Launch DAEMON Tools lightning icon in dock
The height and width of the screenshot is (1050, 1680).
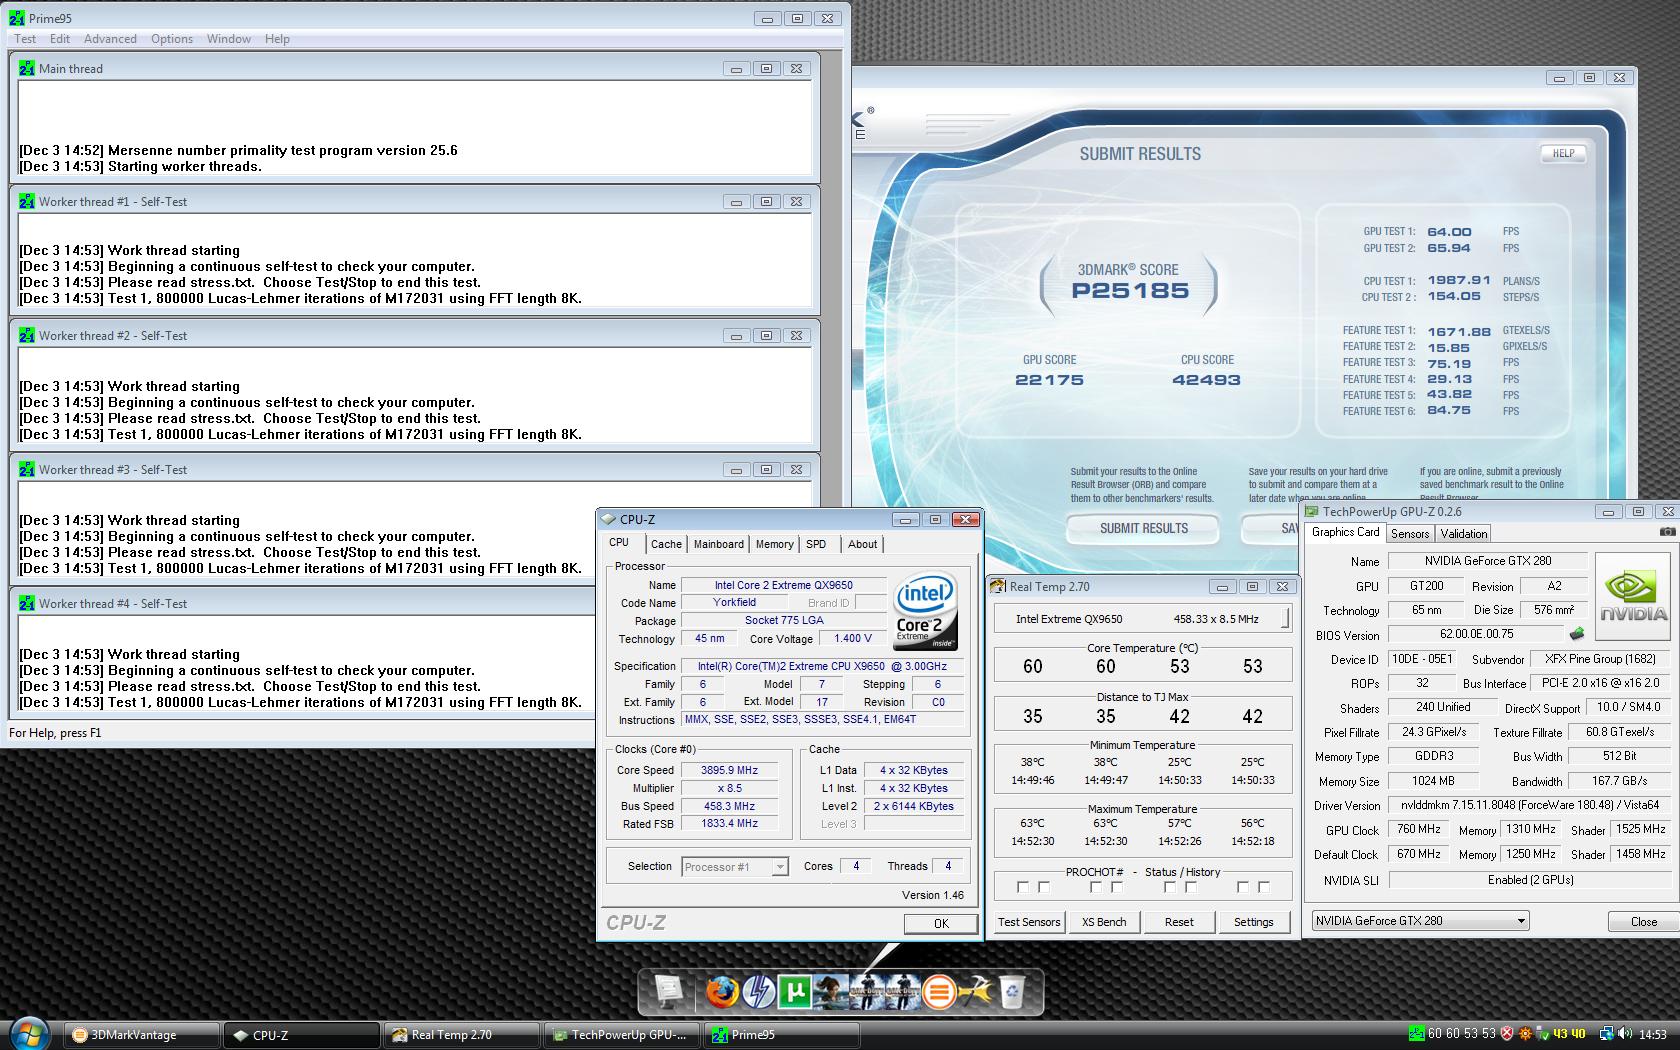[x=758, y=992]
